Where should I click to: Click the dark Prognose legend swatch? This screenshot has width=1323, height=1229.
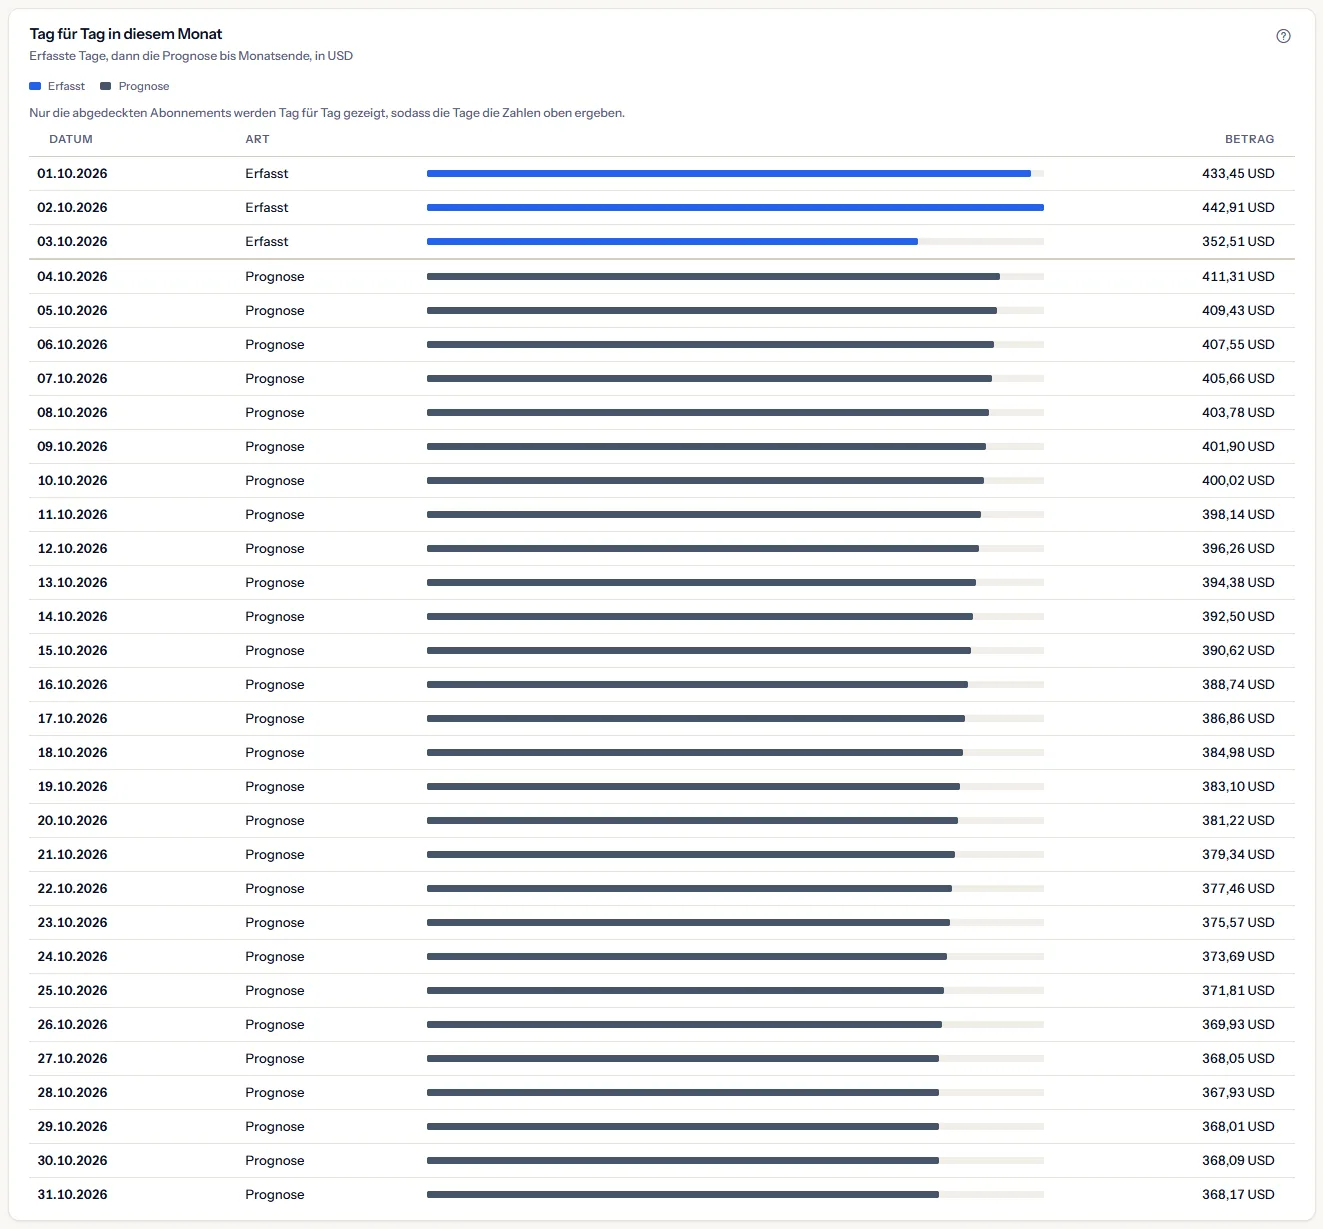coord(106,86)
